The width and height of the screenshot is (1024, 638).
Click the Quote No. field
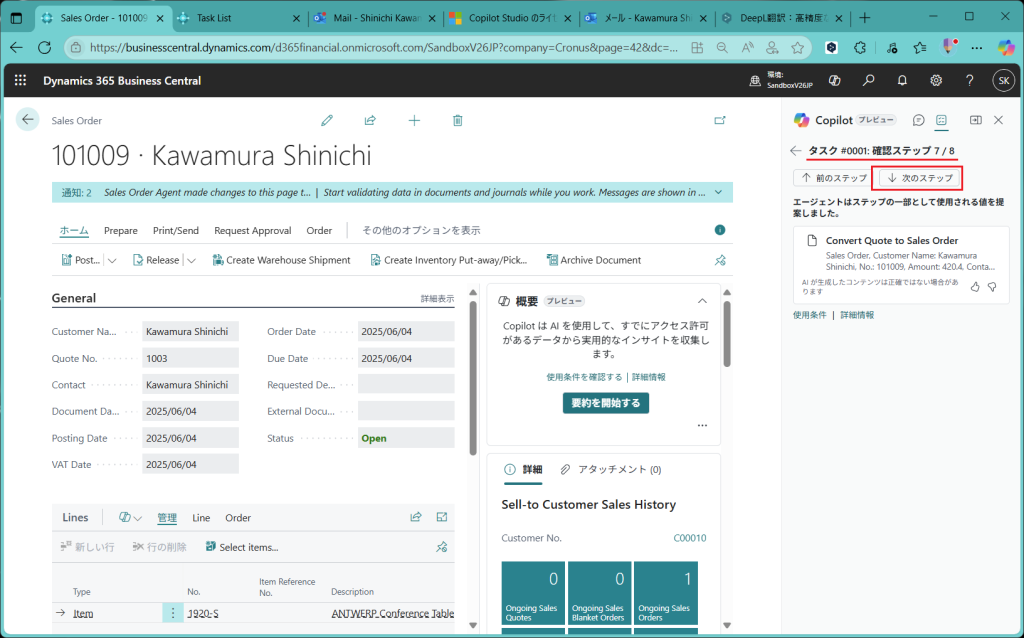click(x=191, y=358)
